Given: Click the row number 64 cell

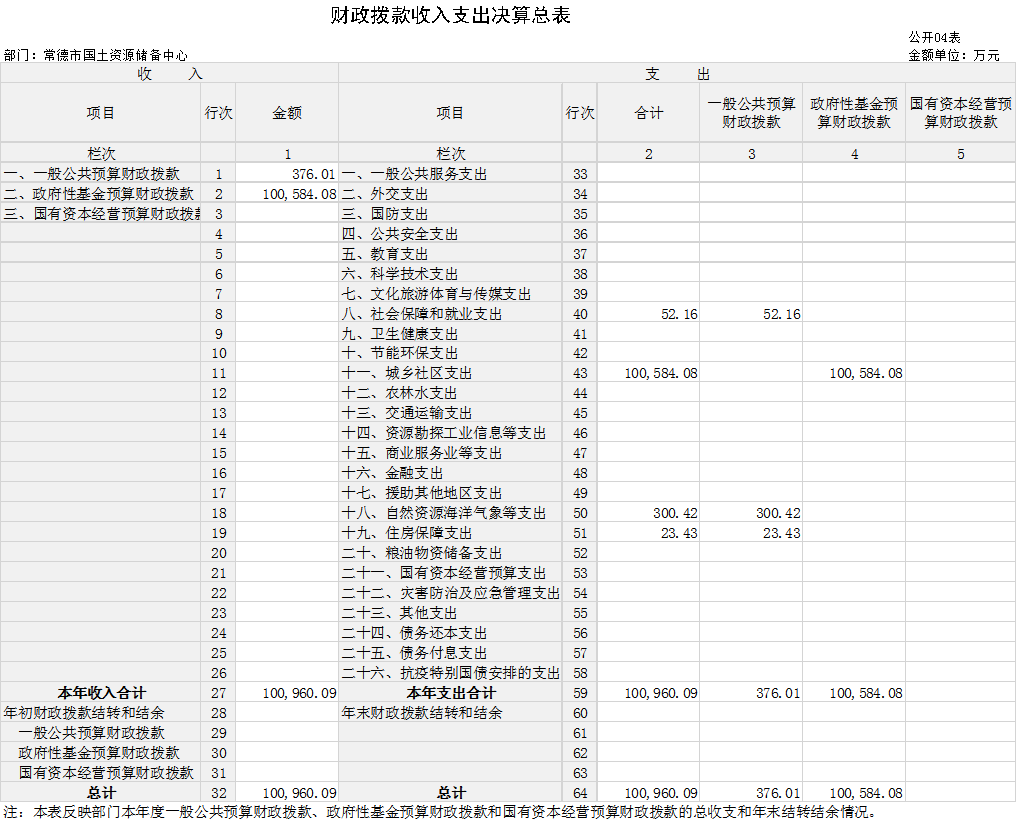Looking at the screenshot, I should [580, 793].
